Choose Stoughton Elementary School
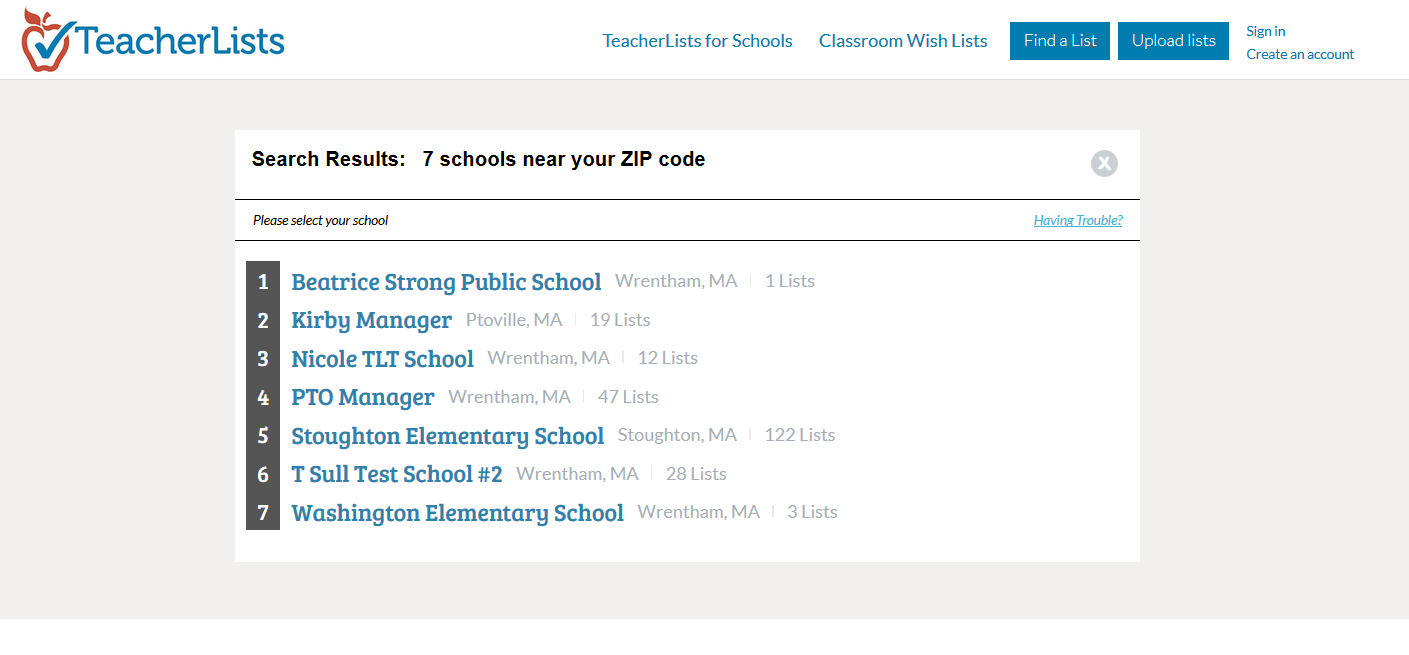Image resolution: width=1409 pixels, height=655 pixels. [x=448, y=436]
